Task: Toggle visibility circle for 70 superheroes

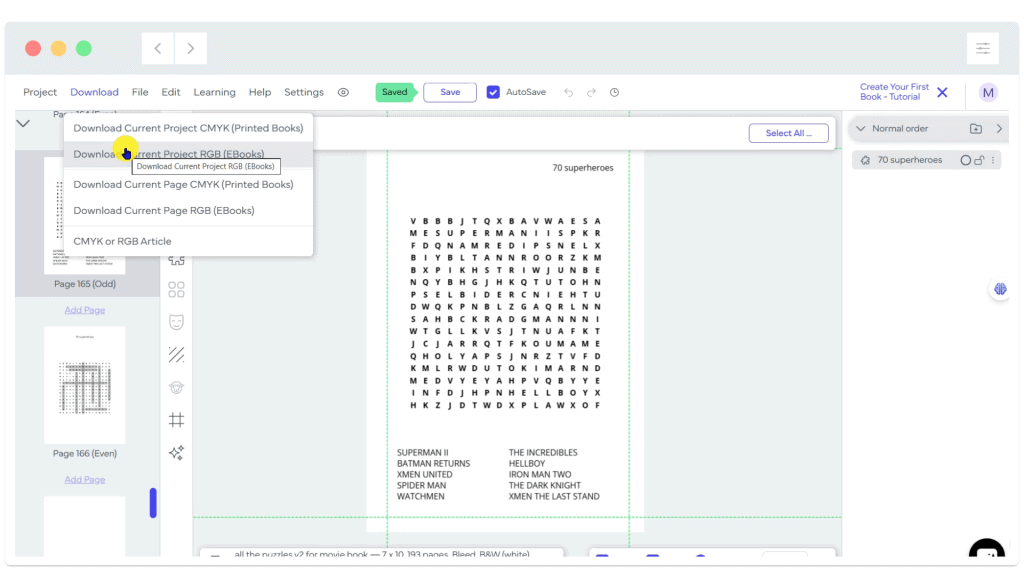Action: 965,160
